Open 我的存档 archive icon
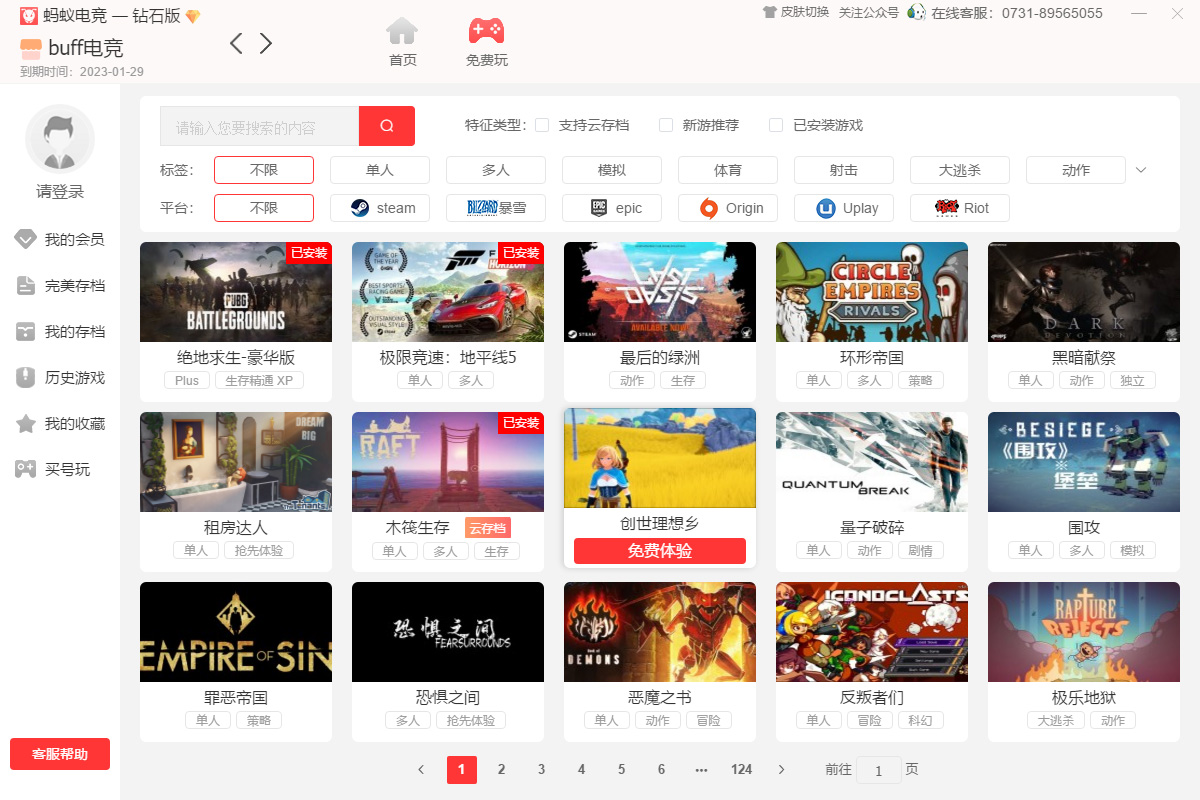 pyautogui.click(x=25, y=332)
